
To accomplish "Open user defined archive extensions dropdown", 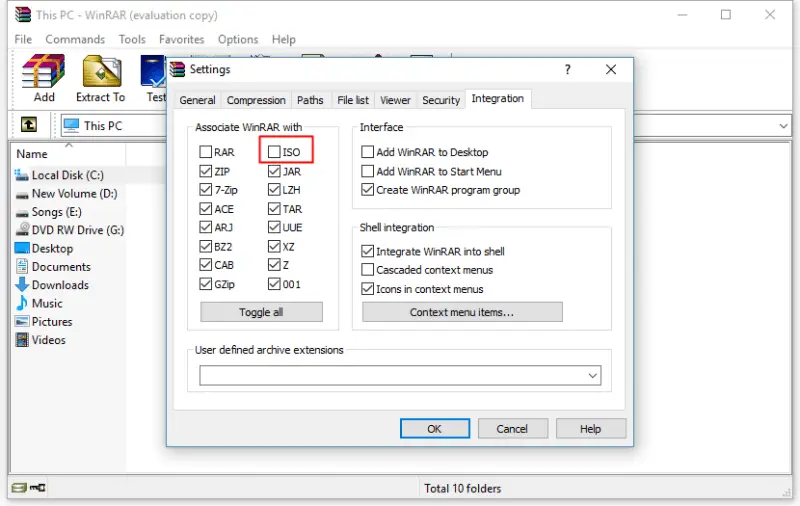I will point(592,376).
